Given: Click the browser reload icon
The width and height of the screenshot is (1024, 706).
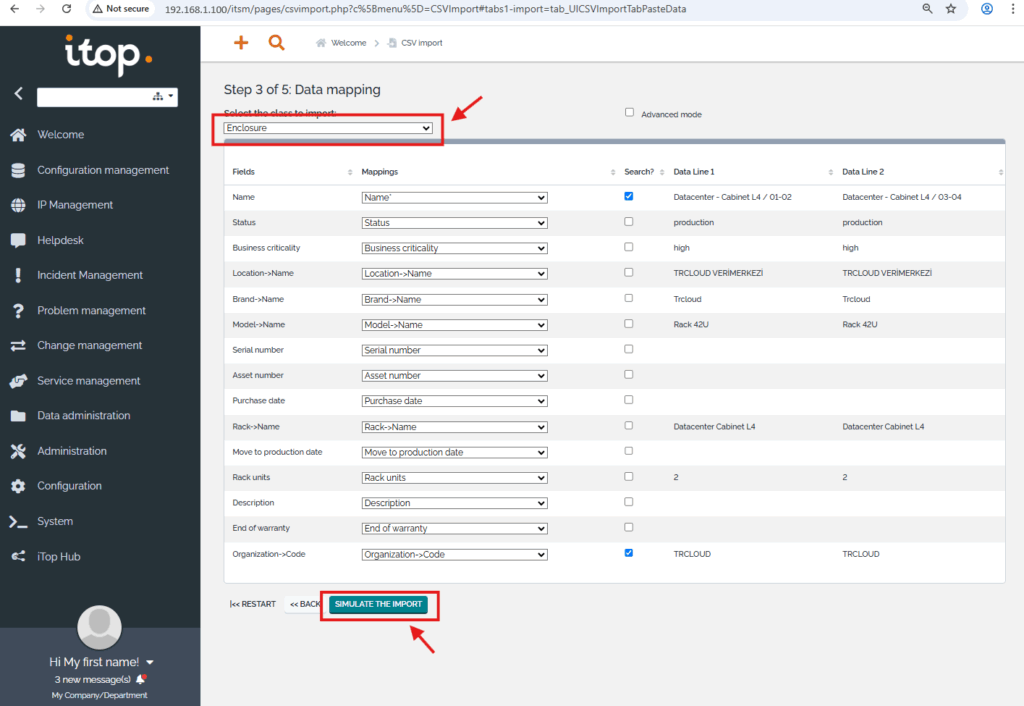Looking at the screenshot, I should coord(67,8).
